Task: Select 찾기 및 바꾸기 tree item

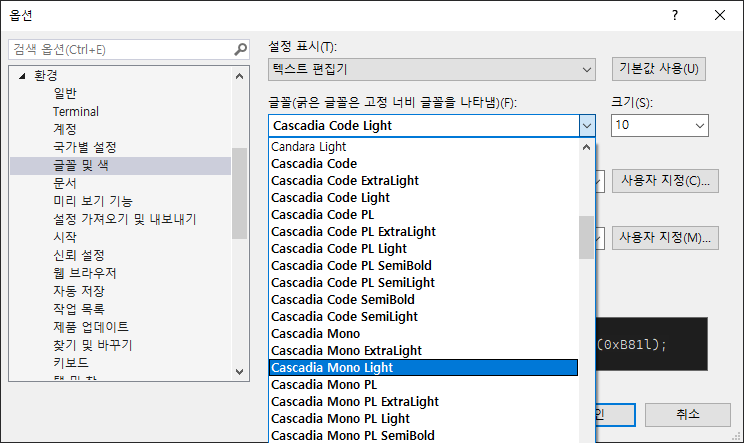Action: tap(93, 345)
